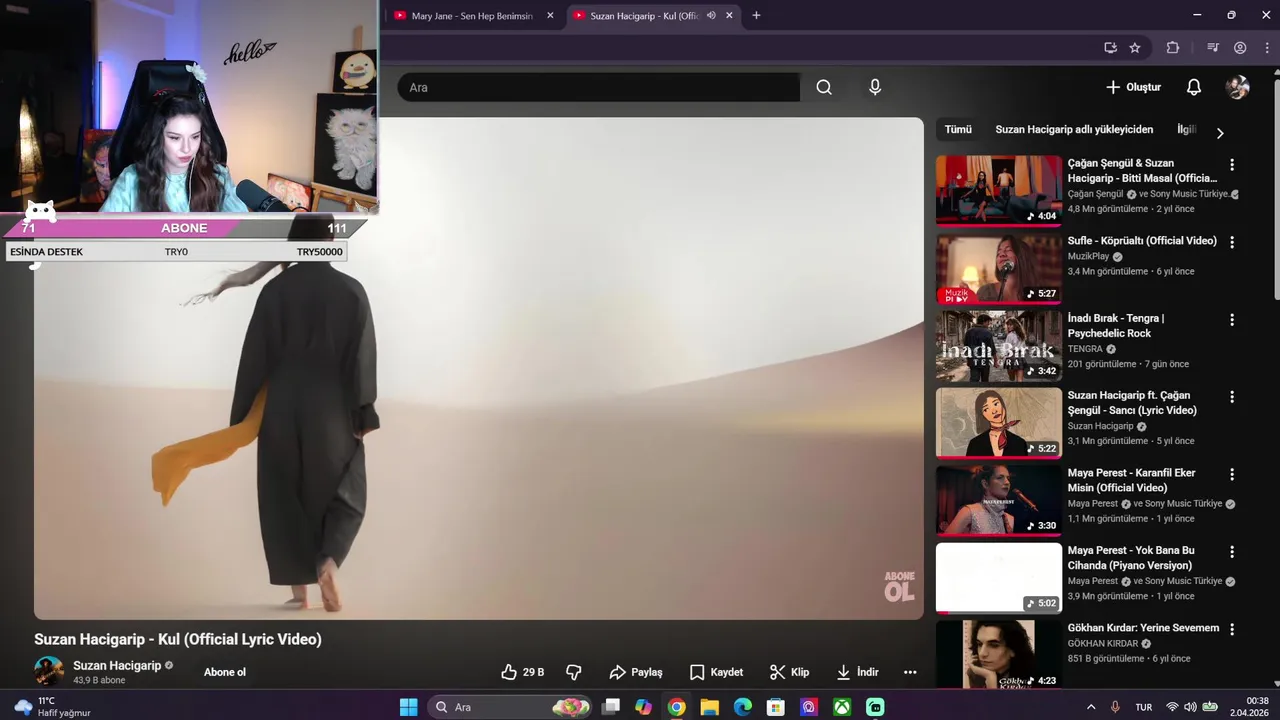Click the install app icon in address bar
1280x720 pixels.
(x=1110, y=47)
